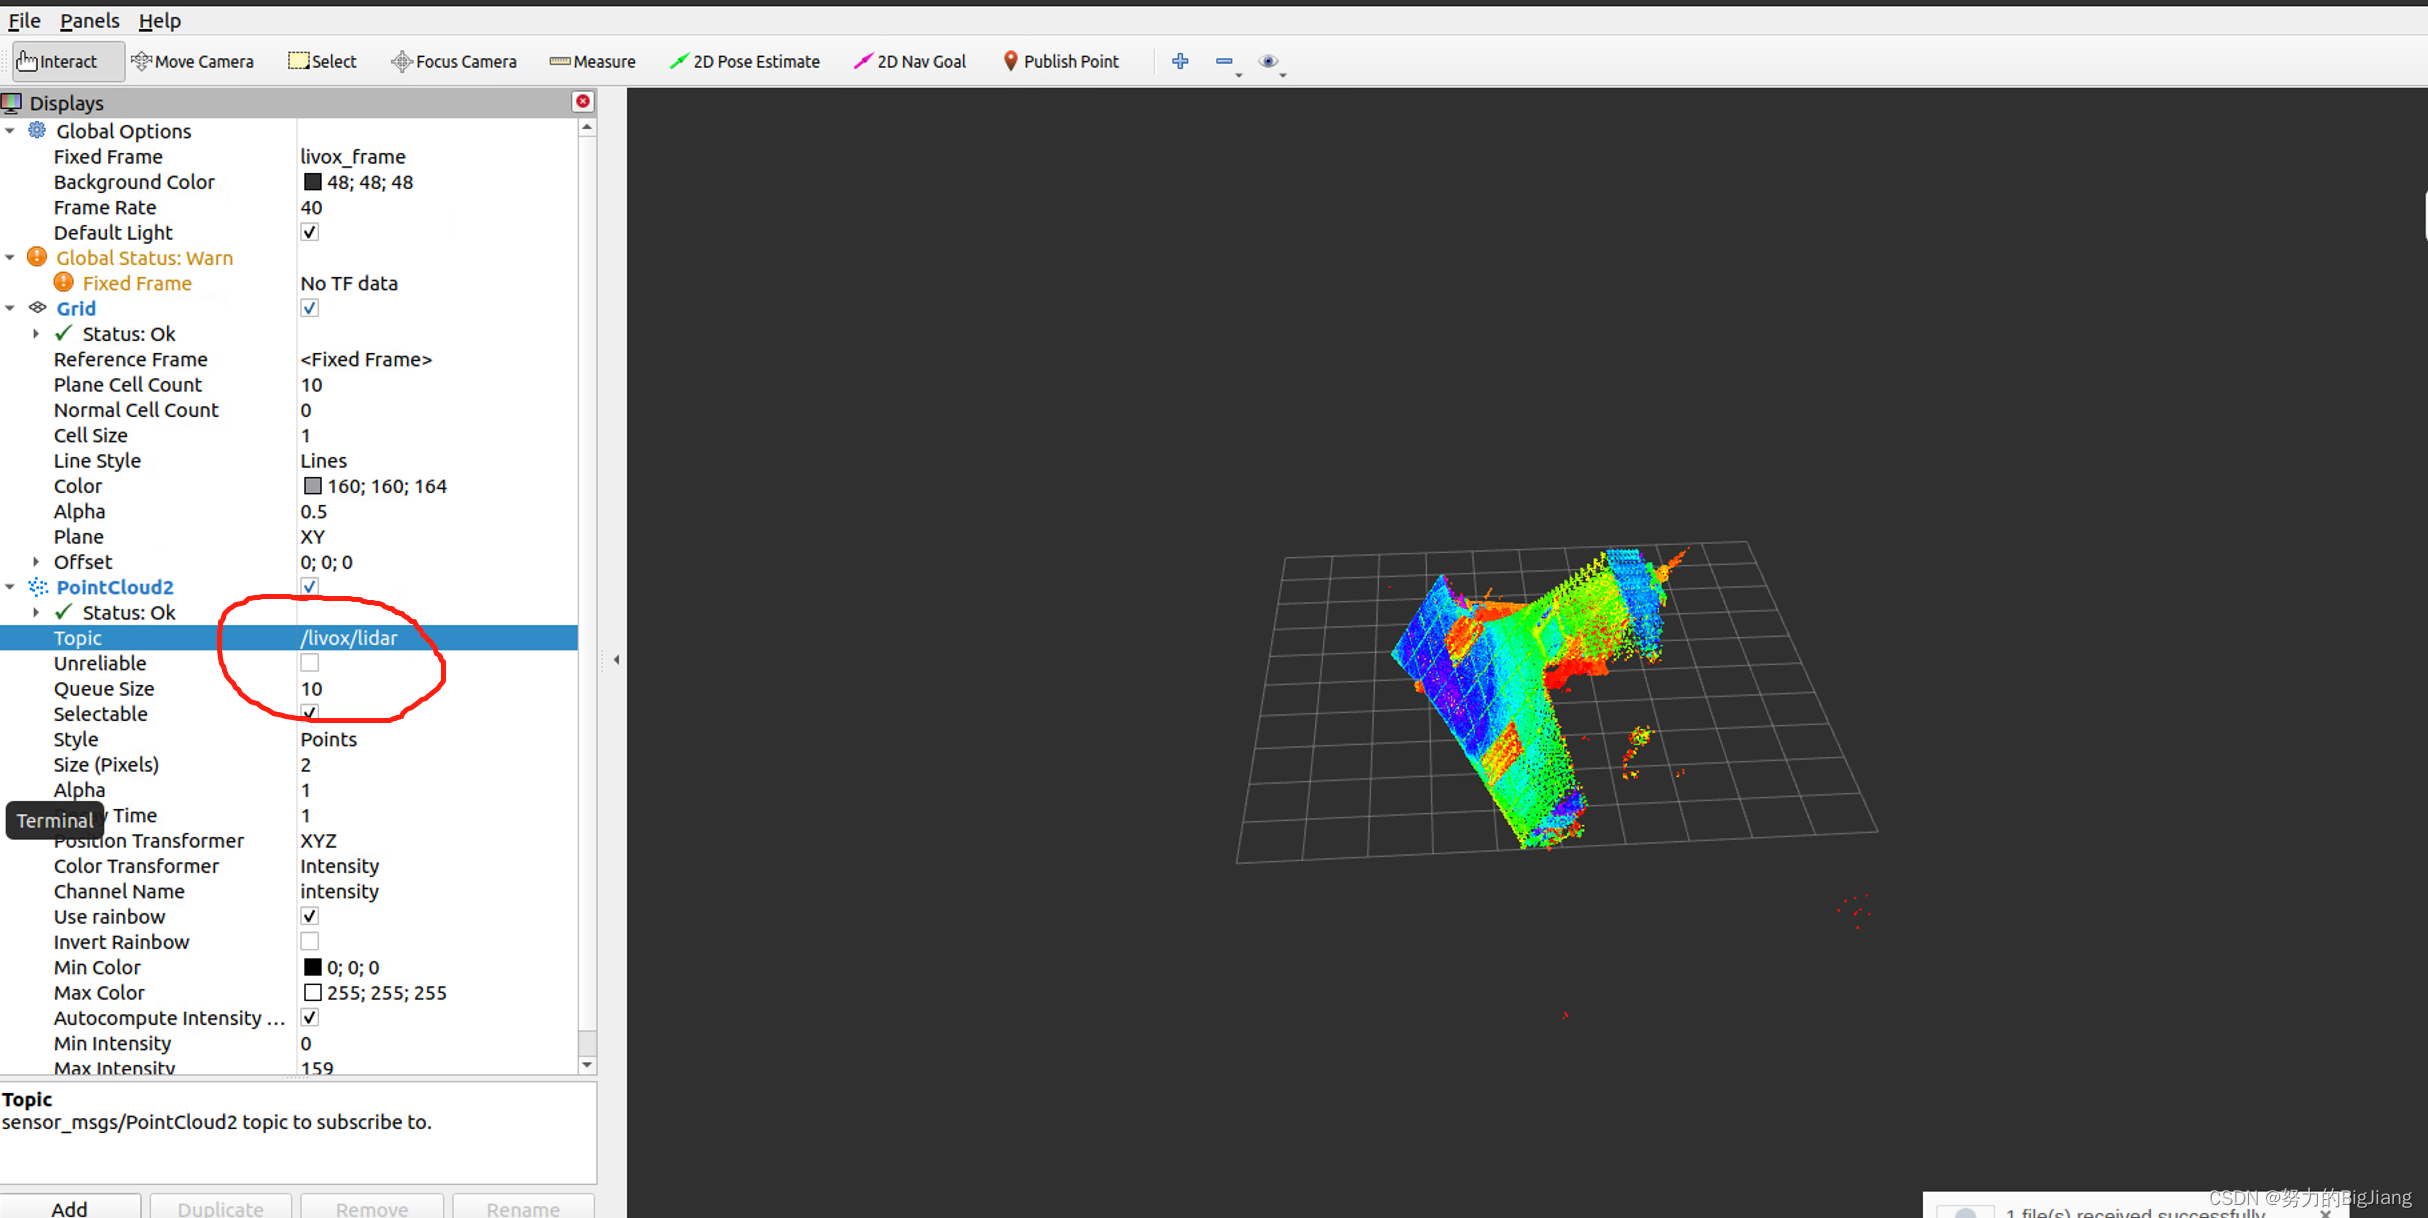Choose the Focus Camera tool
The image size is (2428, 1218).
[x=454, y=61]
